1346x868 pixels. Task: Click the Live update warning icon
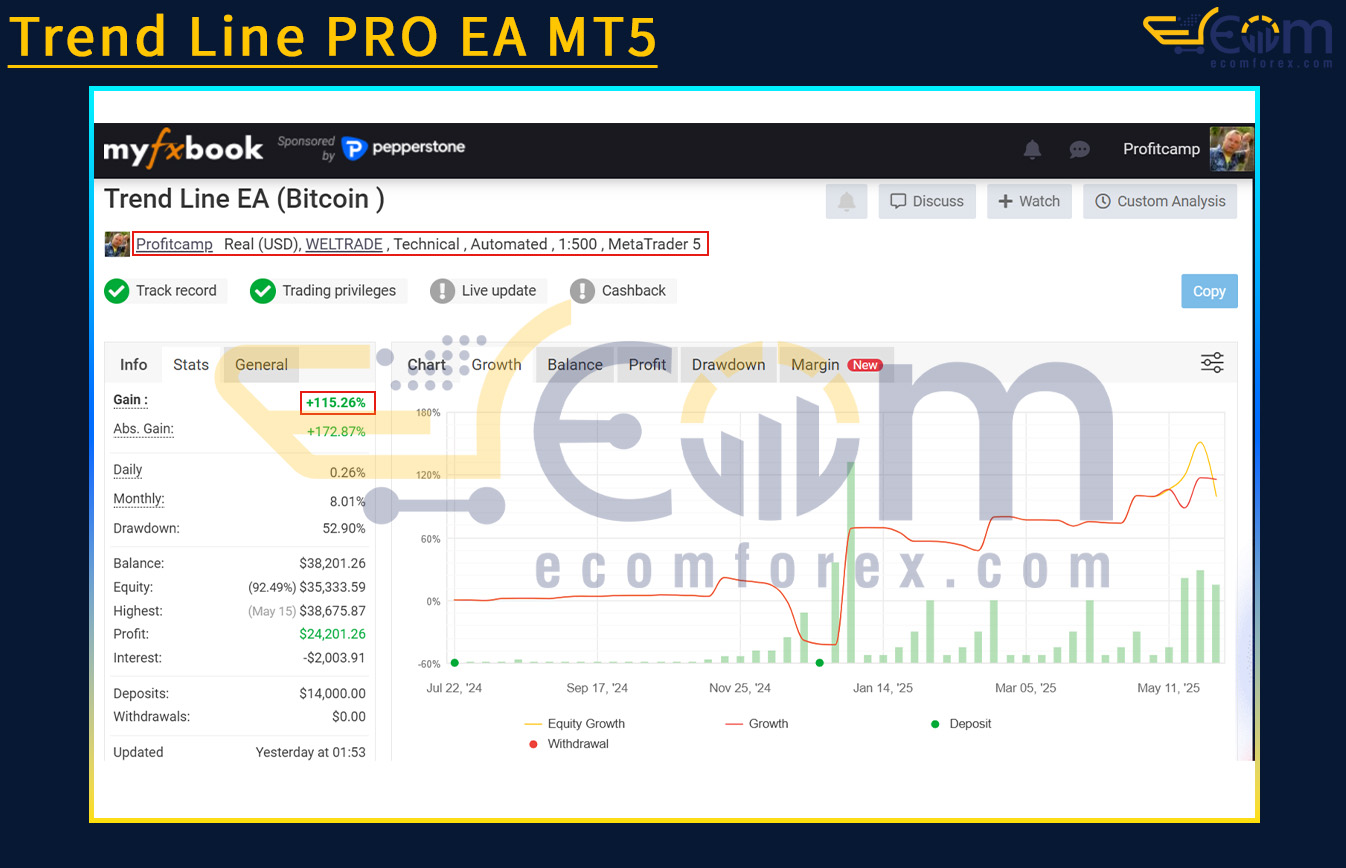pyautogui.click(x=443, y=291)
